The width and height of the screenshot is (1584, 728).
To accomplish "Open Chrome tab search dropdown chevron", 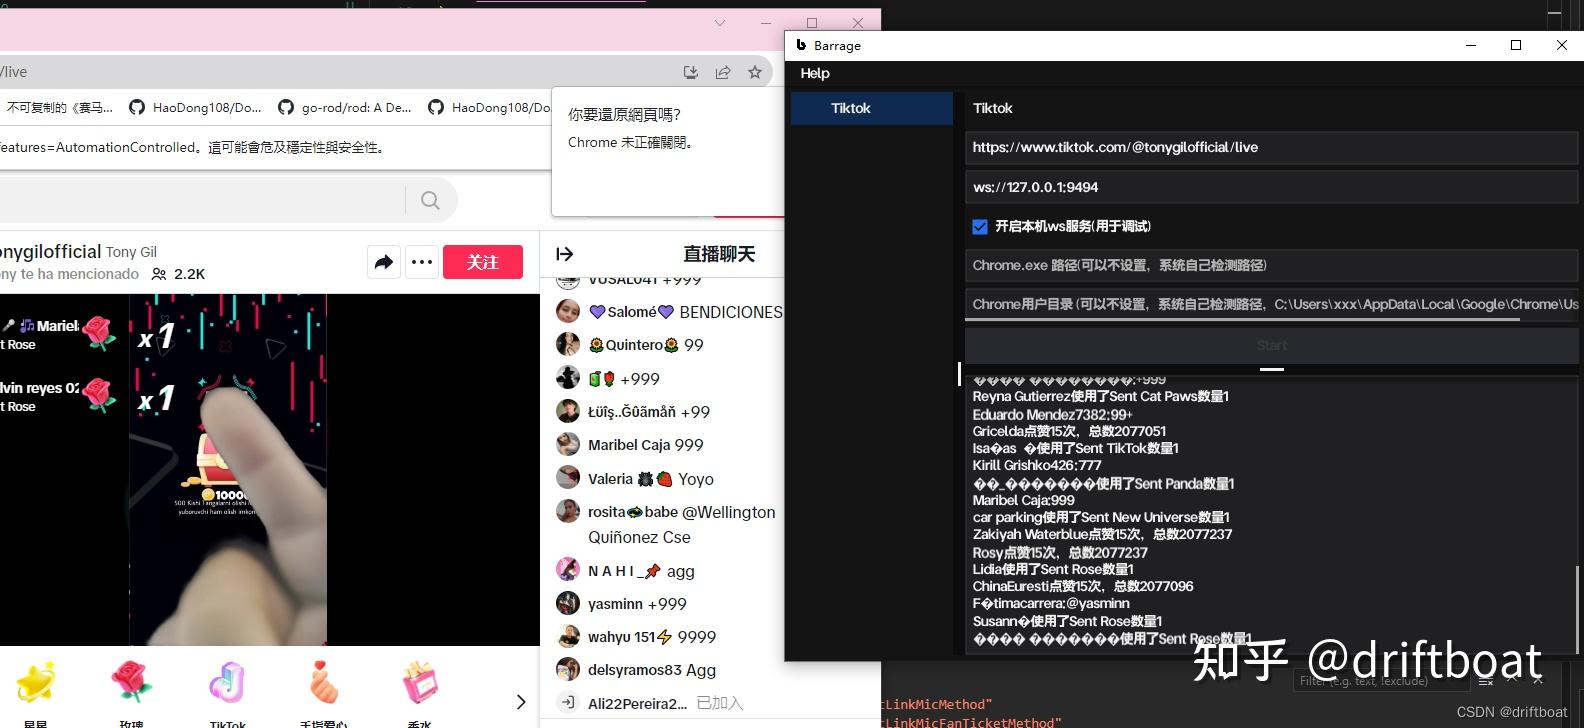I will [720, 23].
